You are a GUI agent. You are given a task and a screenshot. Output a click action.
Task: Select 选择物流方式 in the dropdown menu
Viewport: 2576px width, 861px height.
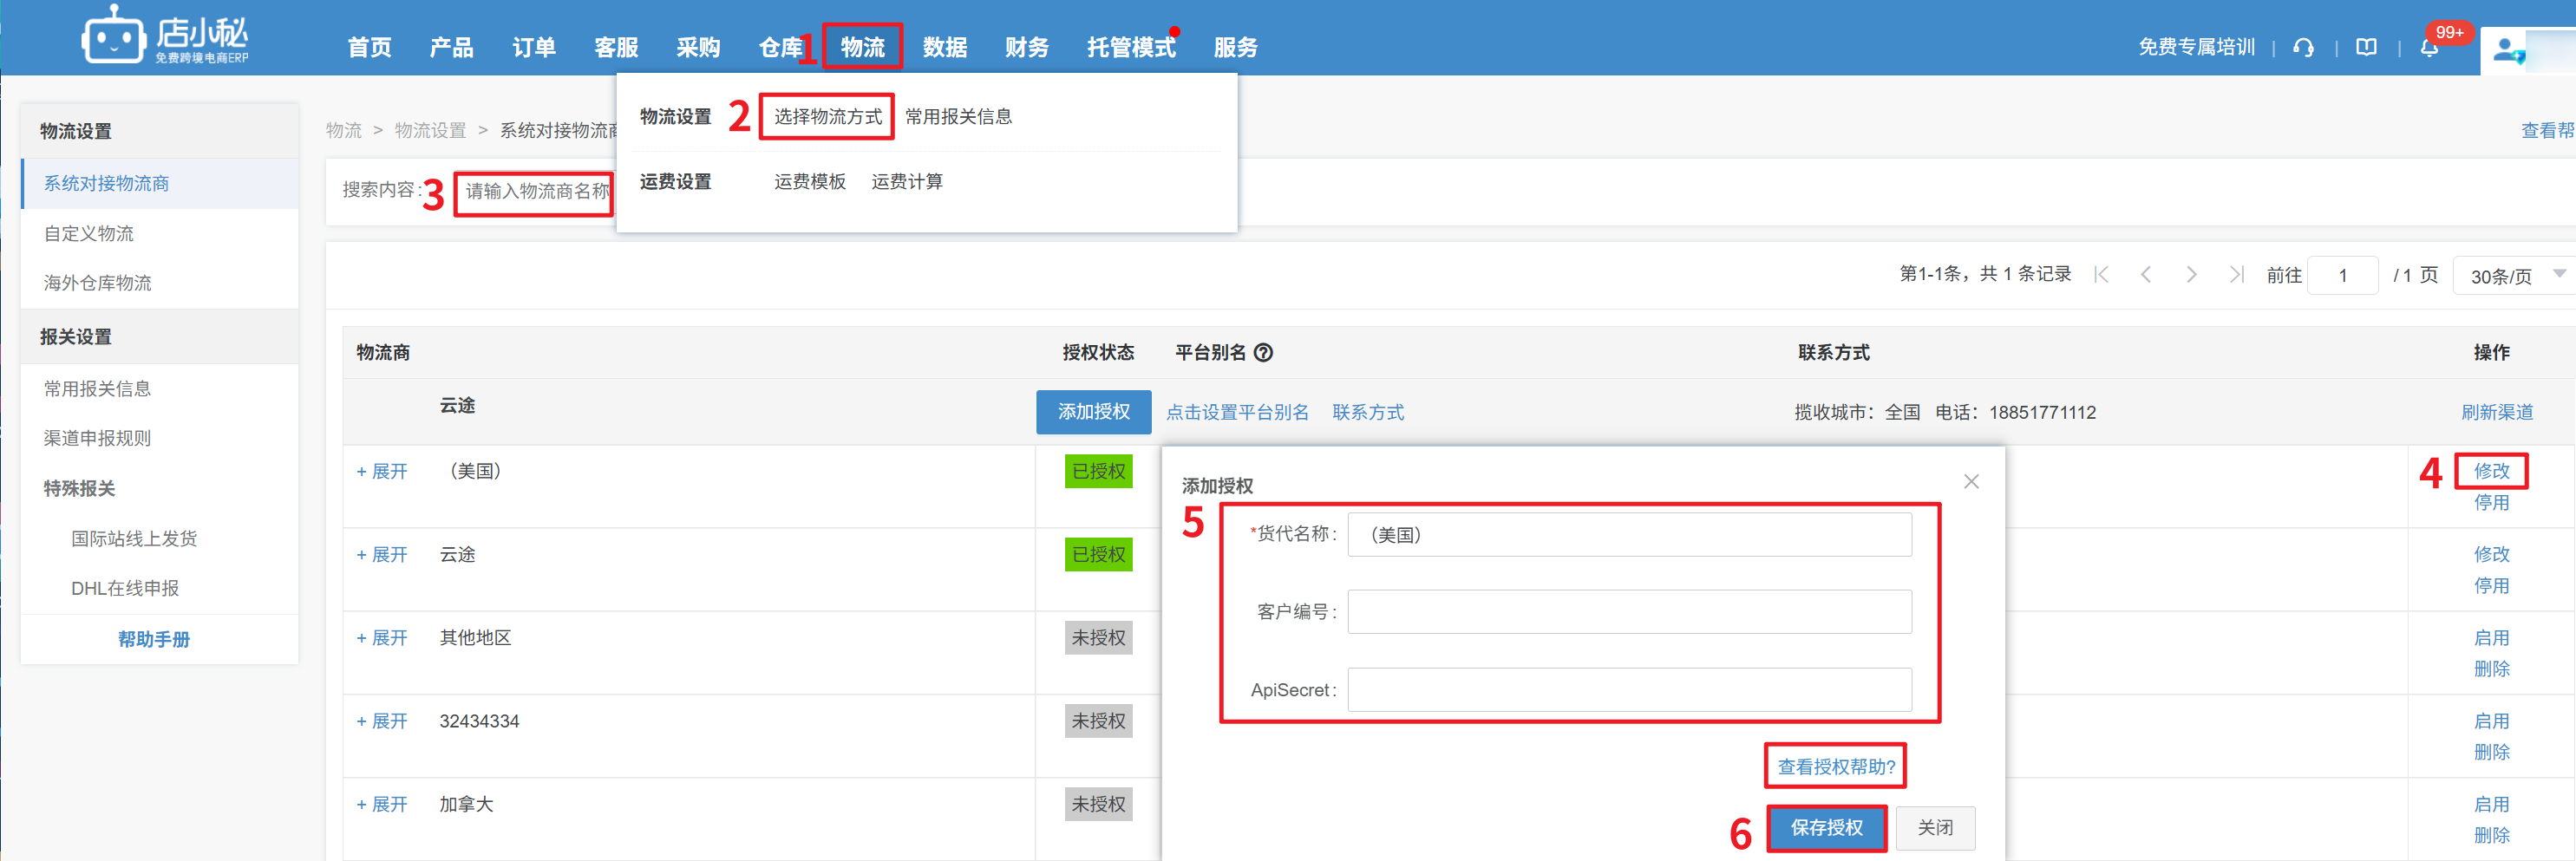pyautogui.click(x=827, y=116)
